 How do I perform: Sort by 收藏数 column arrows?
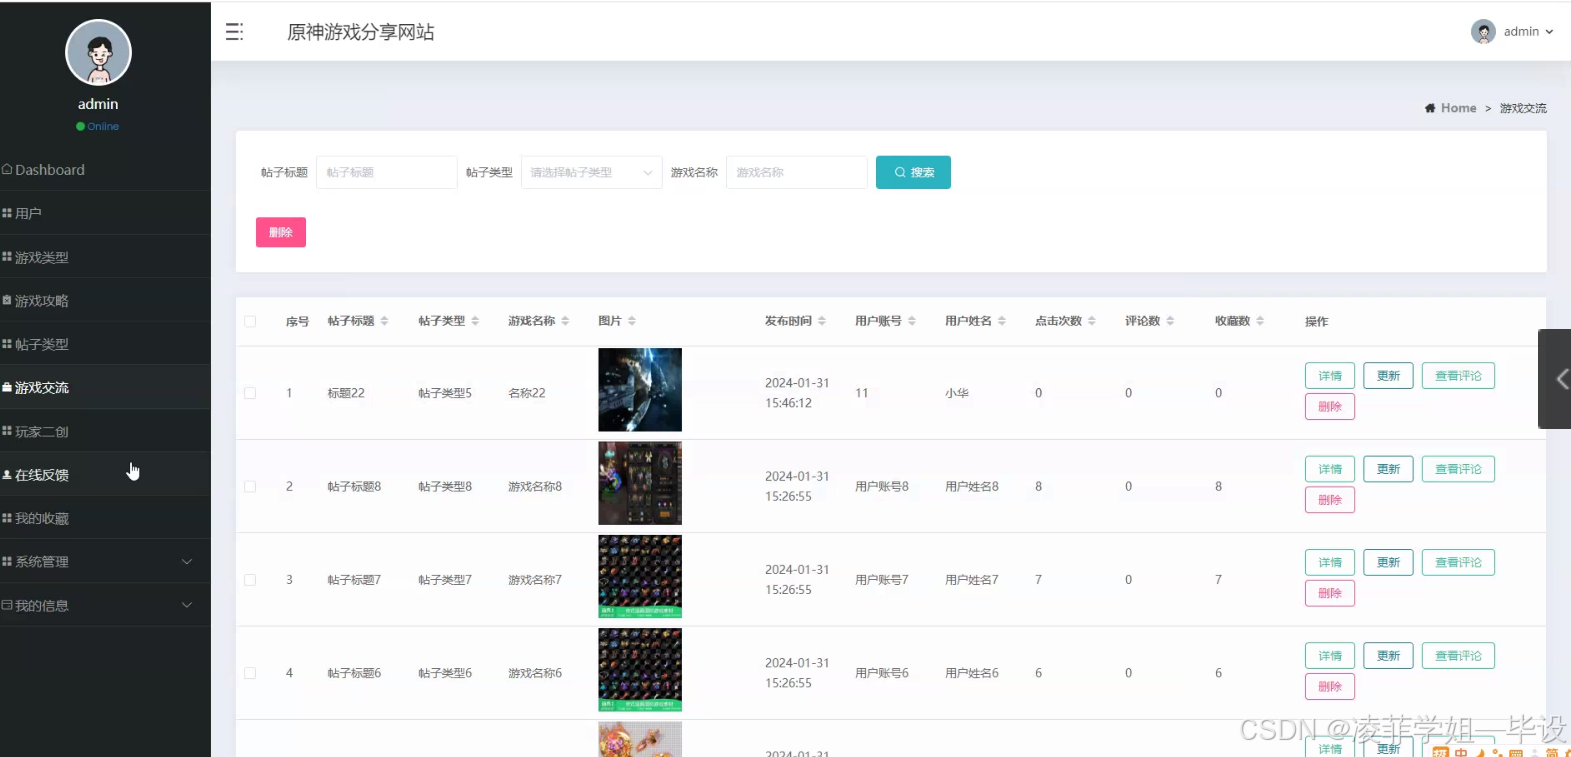[x=1260, y=321]
